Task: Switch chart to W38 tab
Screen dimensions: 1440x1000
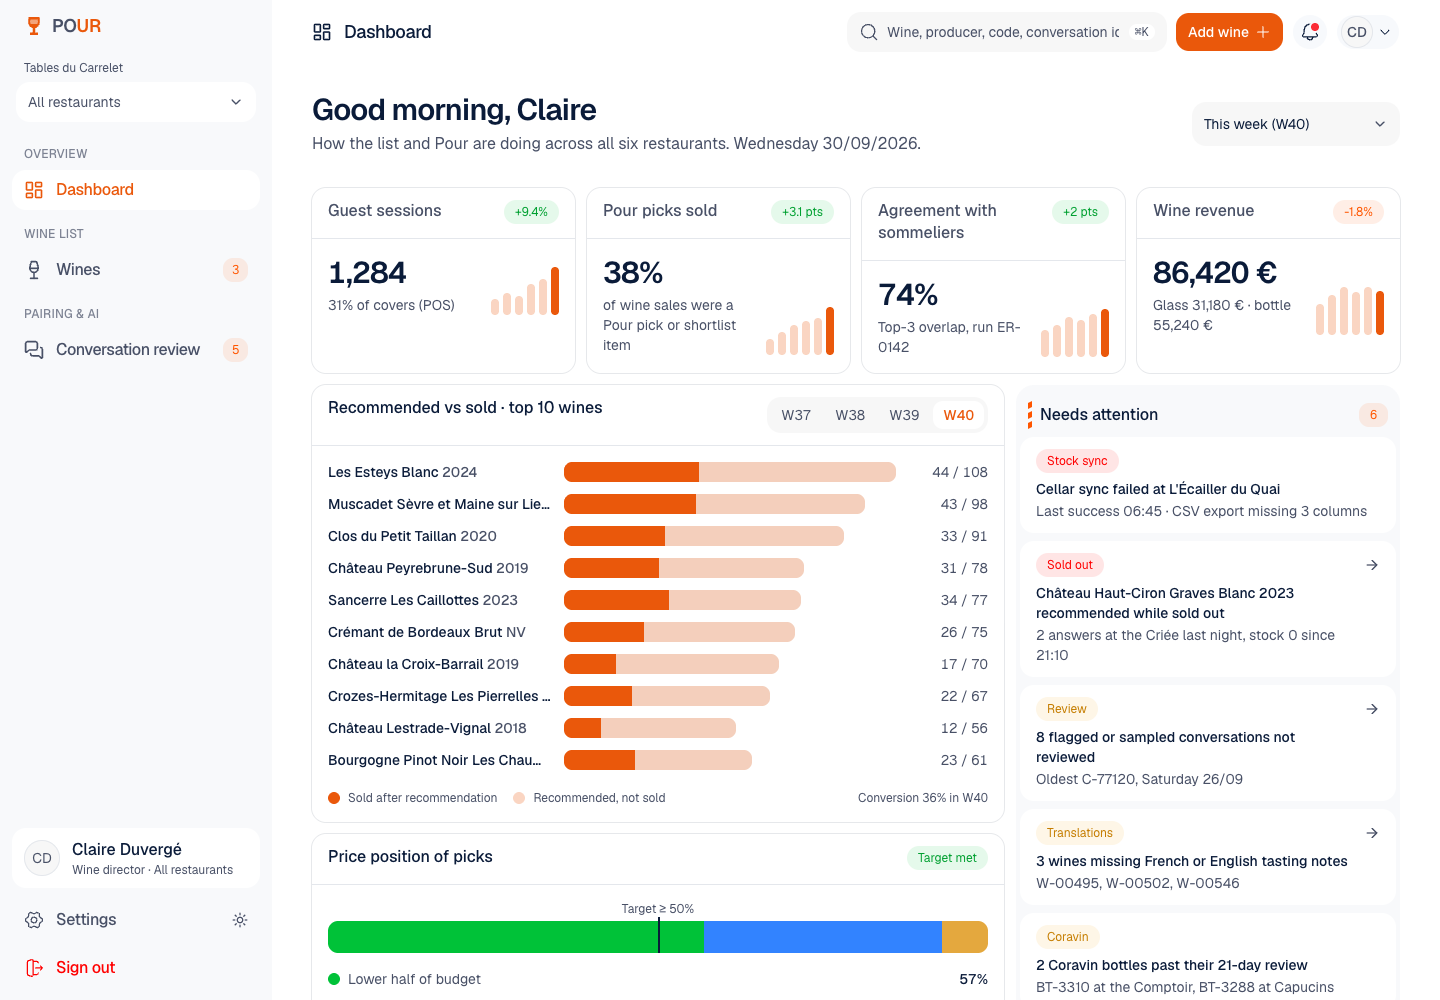Action: pyautogui.click(x=850, y=415)
